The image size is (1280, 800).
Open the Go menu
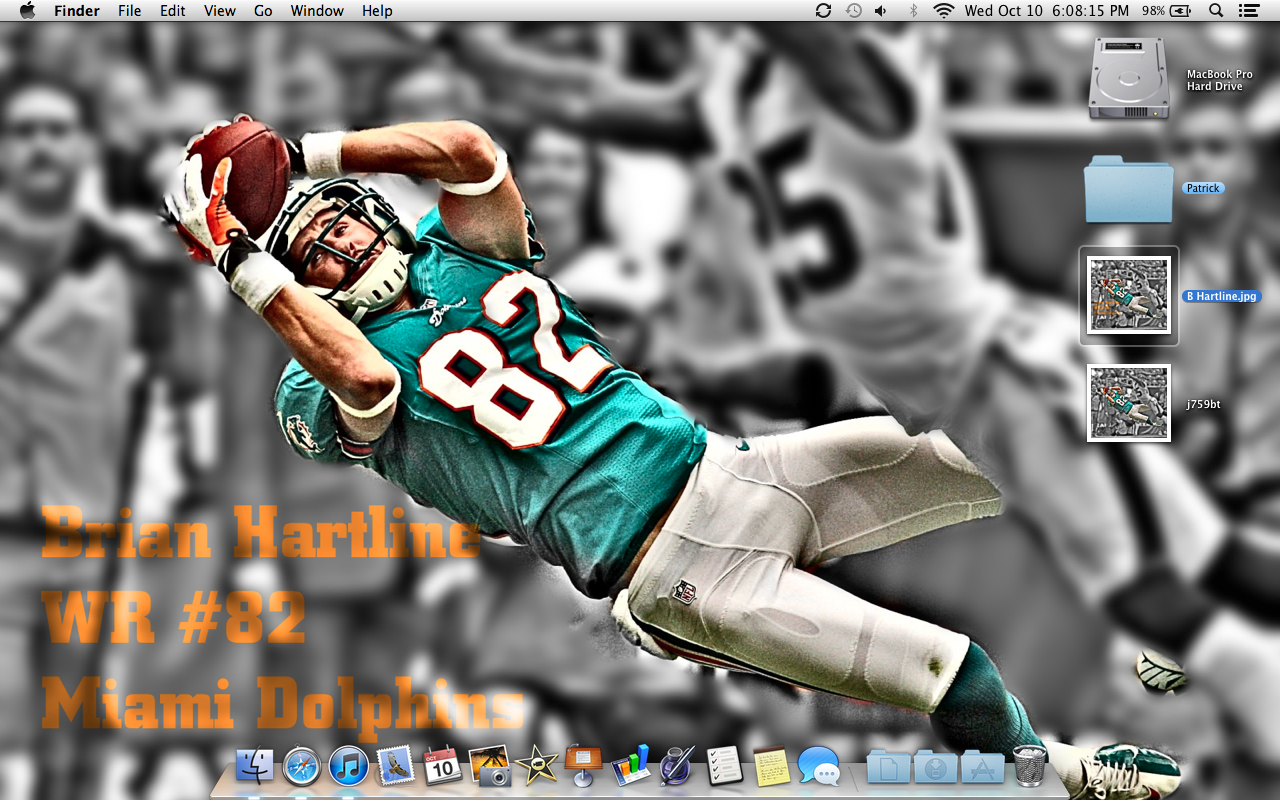tap(263, 11)
